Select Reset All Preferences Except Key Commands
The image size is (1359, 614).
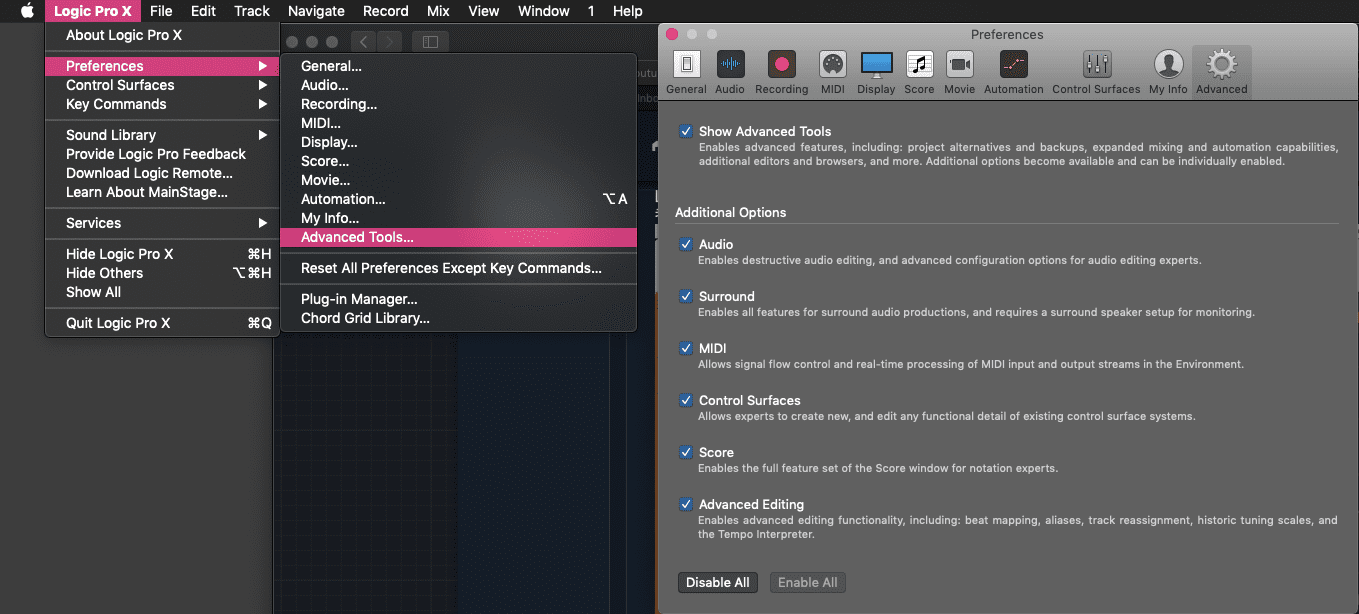[x=458, y=268]
